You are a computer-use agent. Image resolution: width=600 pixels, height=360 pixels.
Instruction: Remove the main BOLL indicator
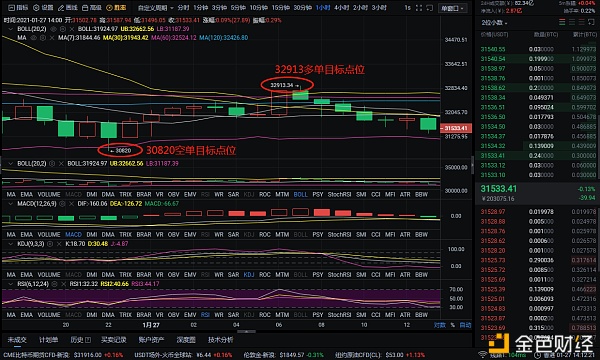click(x=72, y=29)
